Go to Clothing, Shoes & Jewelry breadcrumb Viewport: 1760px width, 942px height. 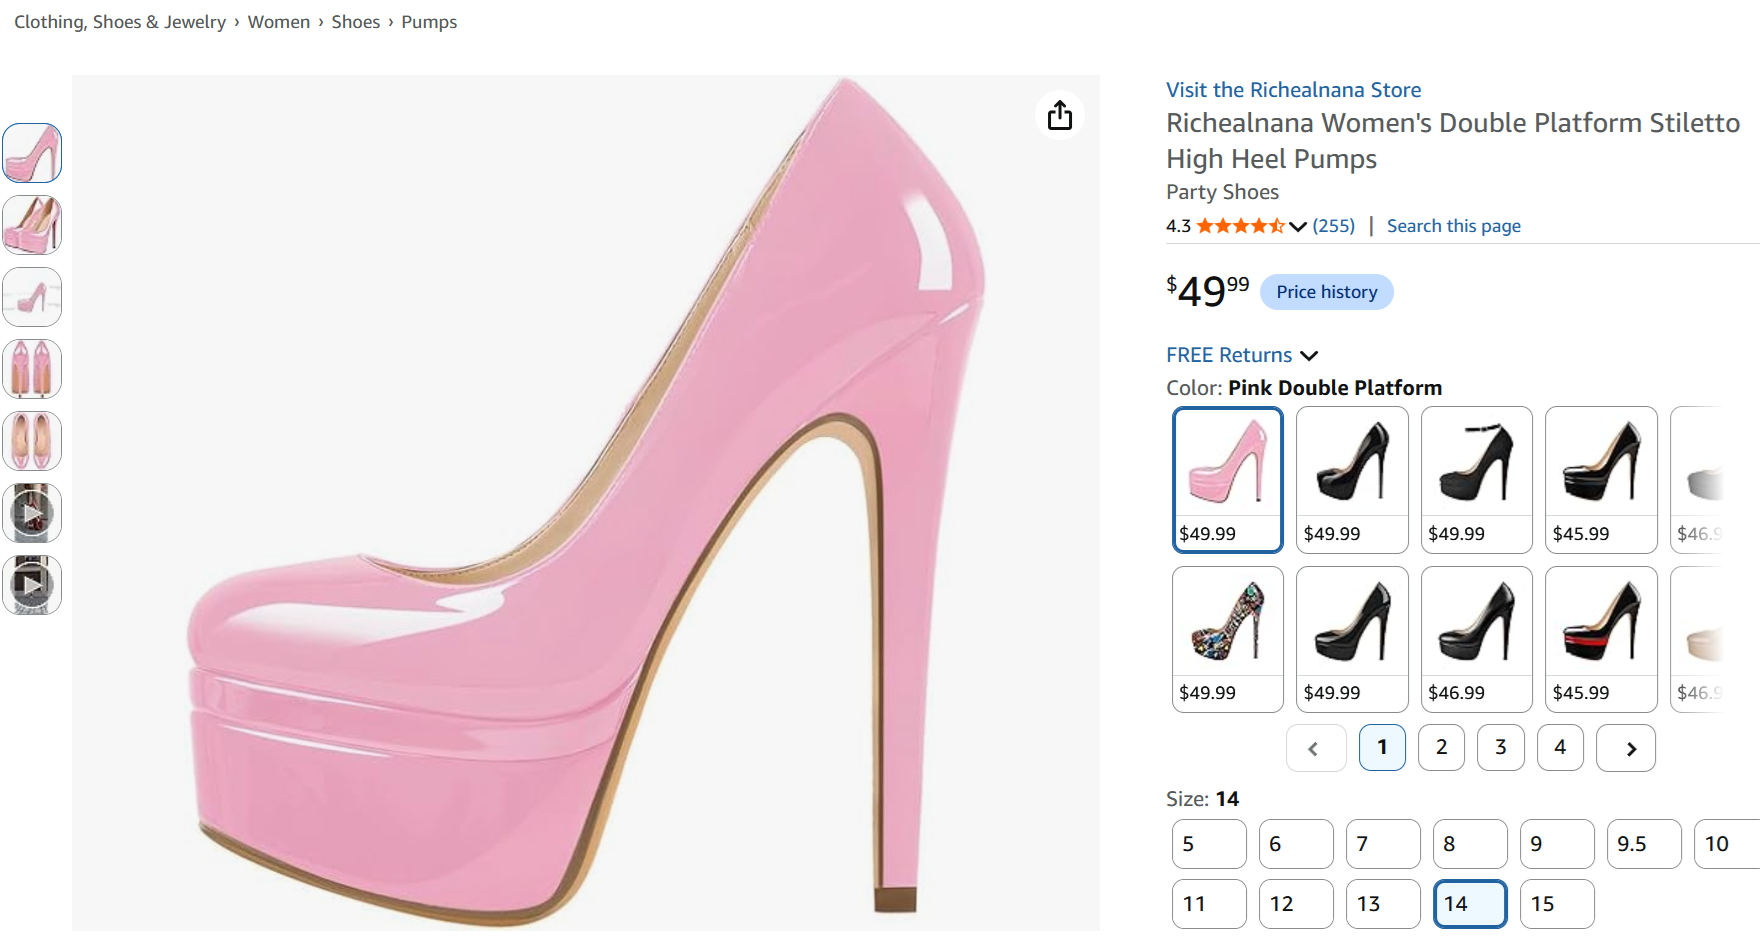coord(120,22)
